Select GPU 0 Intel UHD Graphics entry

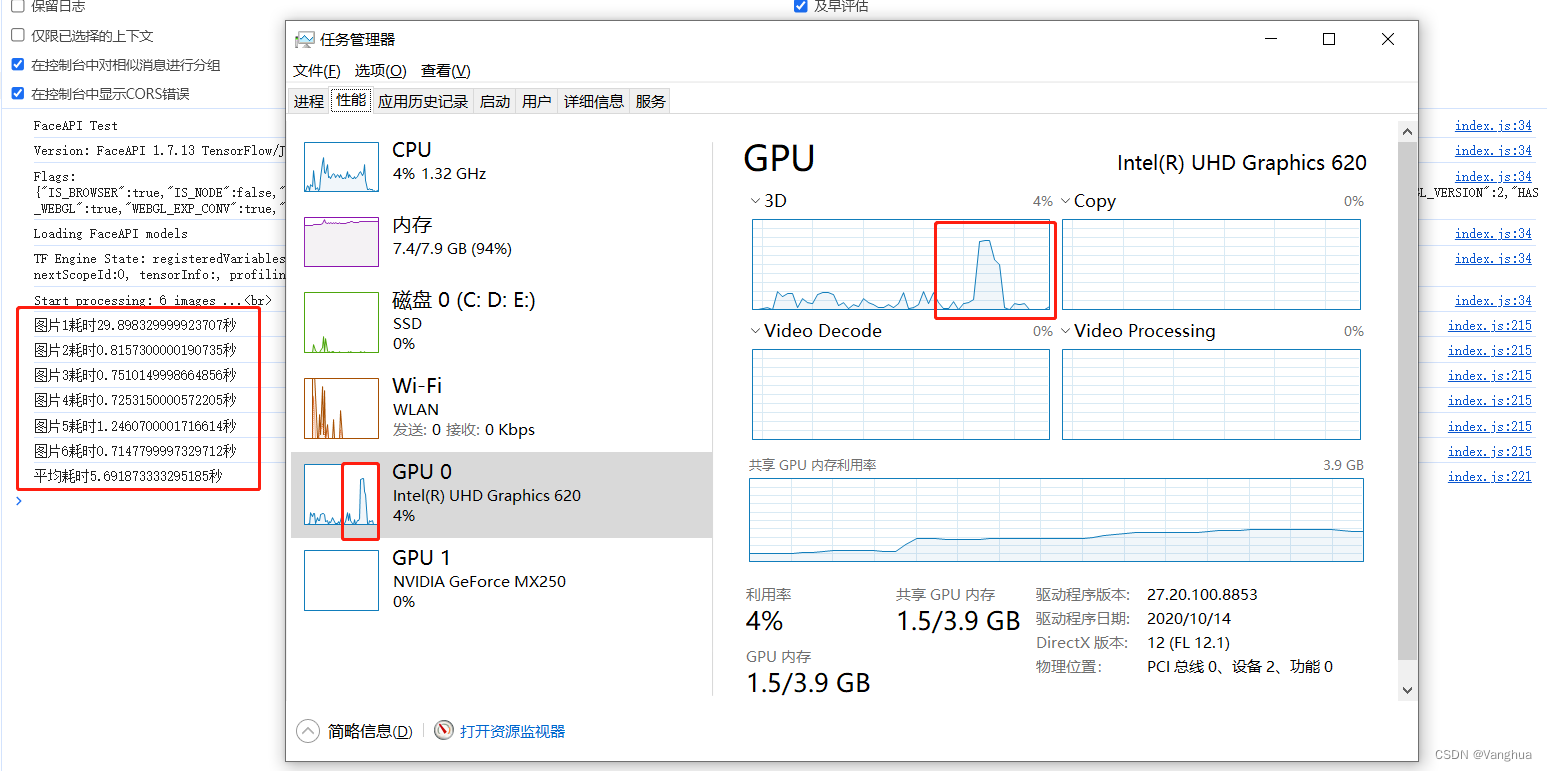tap(501, 494)
